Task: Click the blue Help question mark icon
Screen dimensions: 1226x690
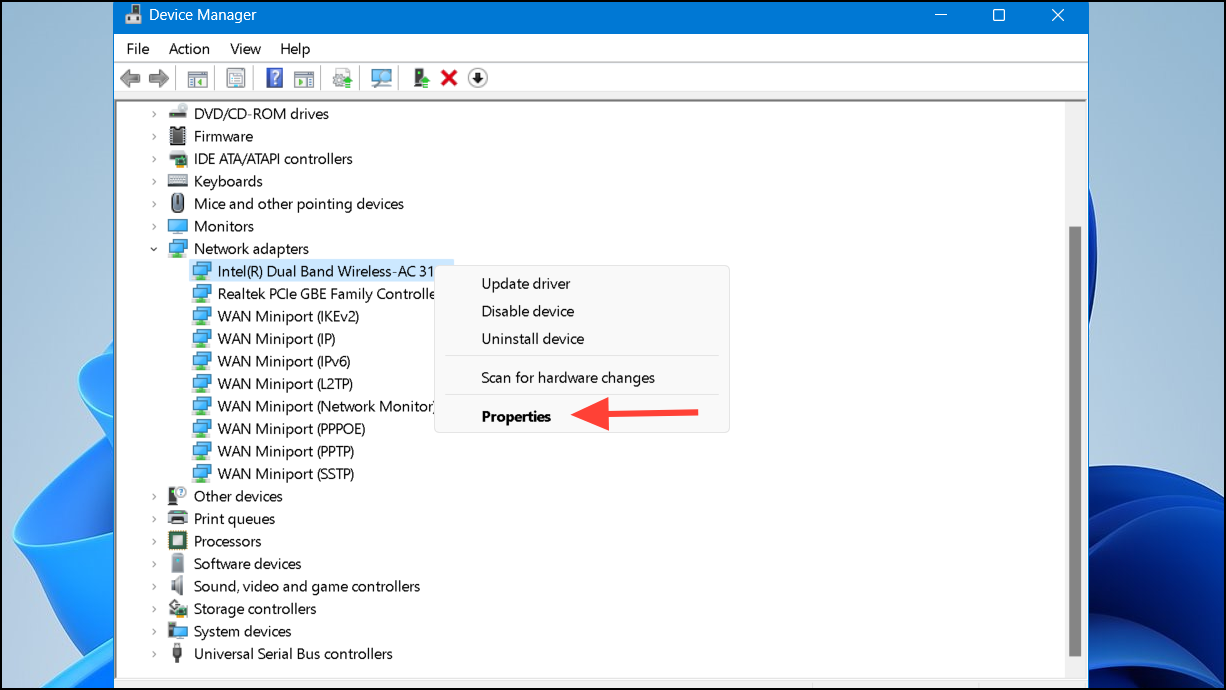Action: coord(275,78)
